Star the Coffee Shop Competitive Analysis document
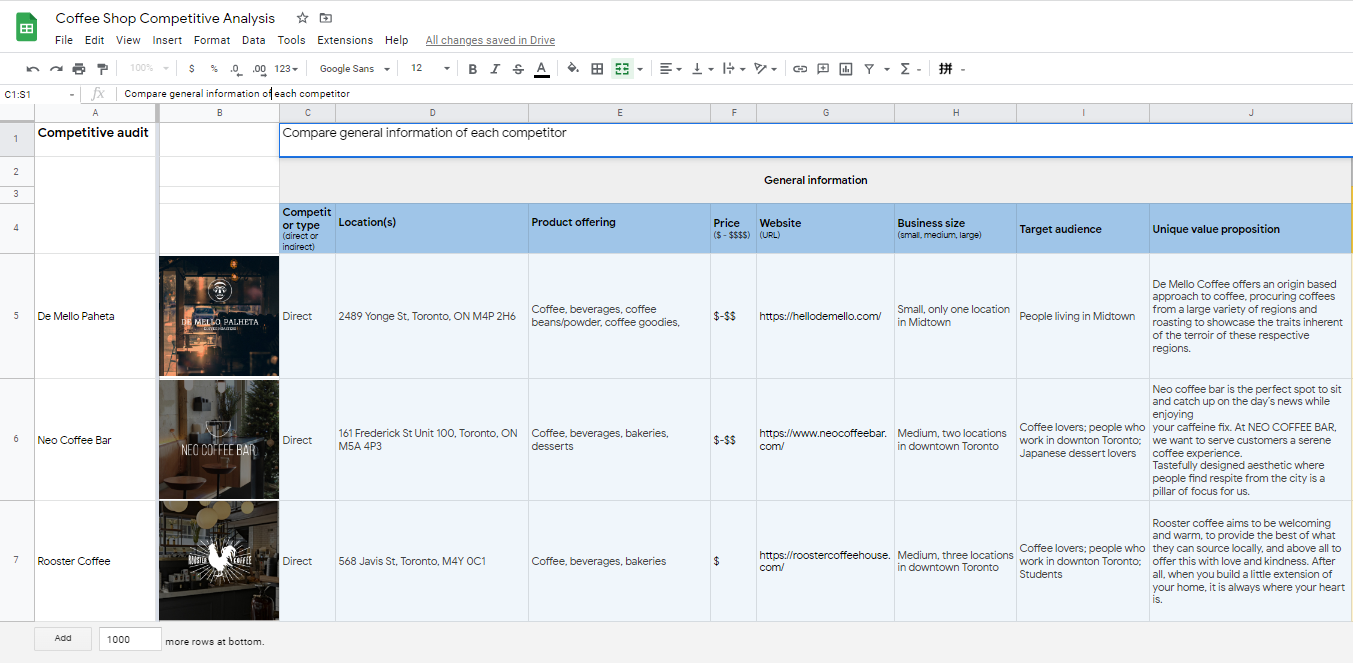 (303, 18)
